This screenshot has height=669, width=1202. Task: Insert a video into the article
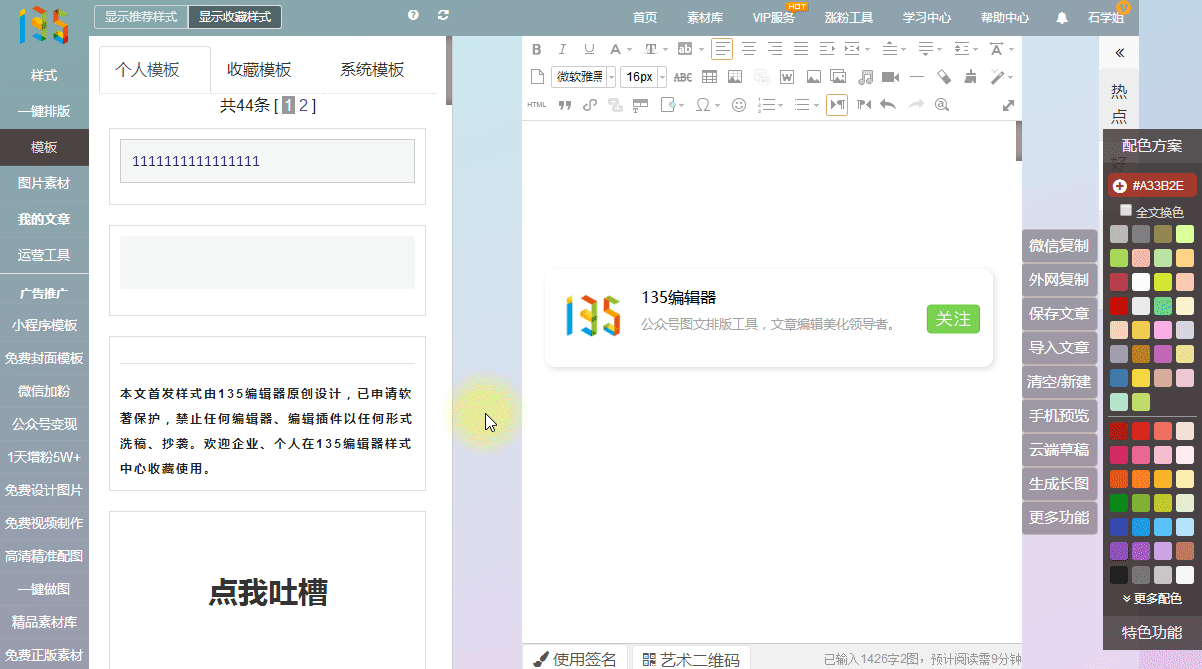[889, 77]
